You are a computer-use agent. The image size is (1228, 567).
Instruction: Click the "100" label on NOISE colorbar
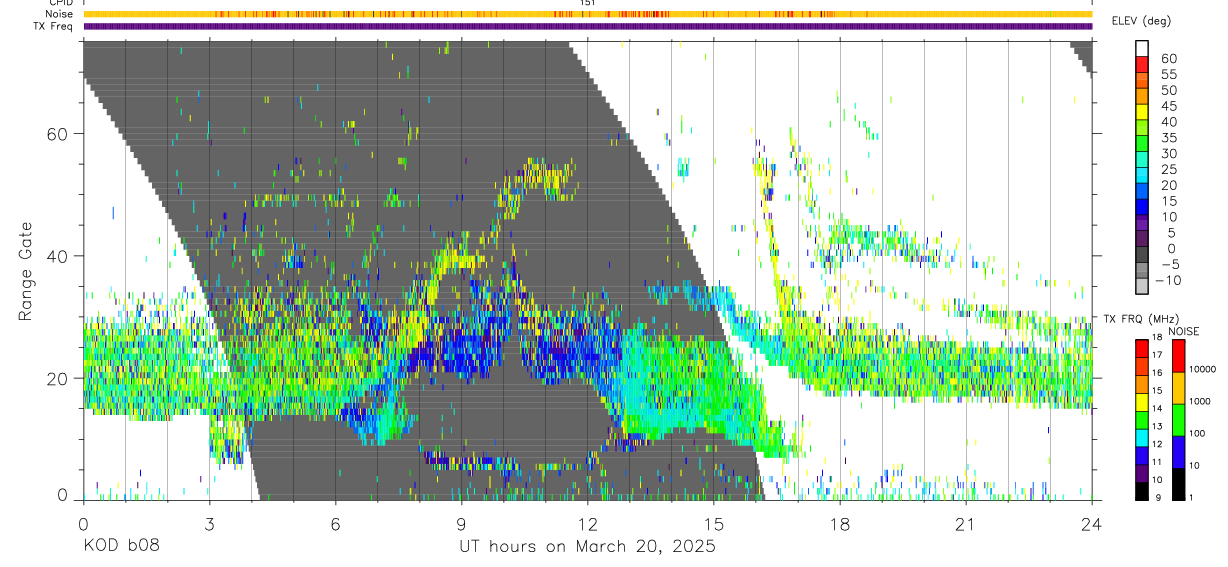pos(1197,433)
